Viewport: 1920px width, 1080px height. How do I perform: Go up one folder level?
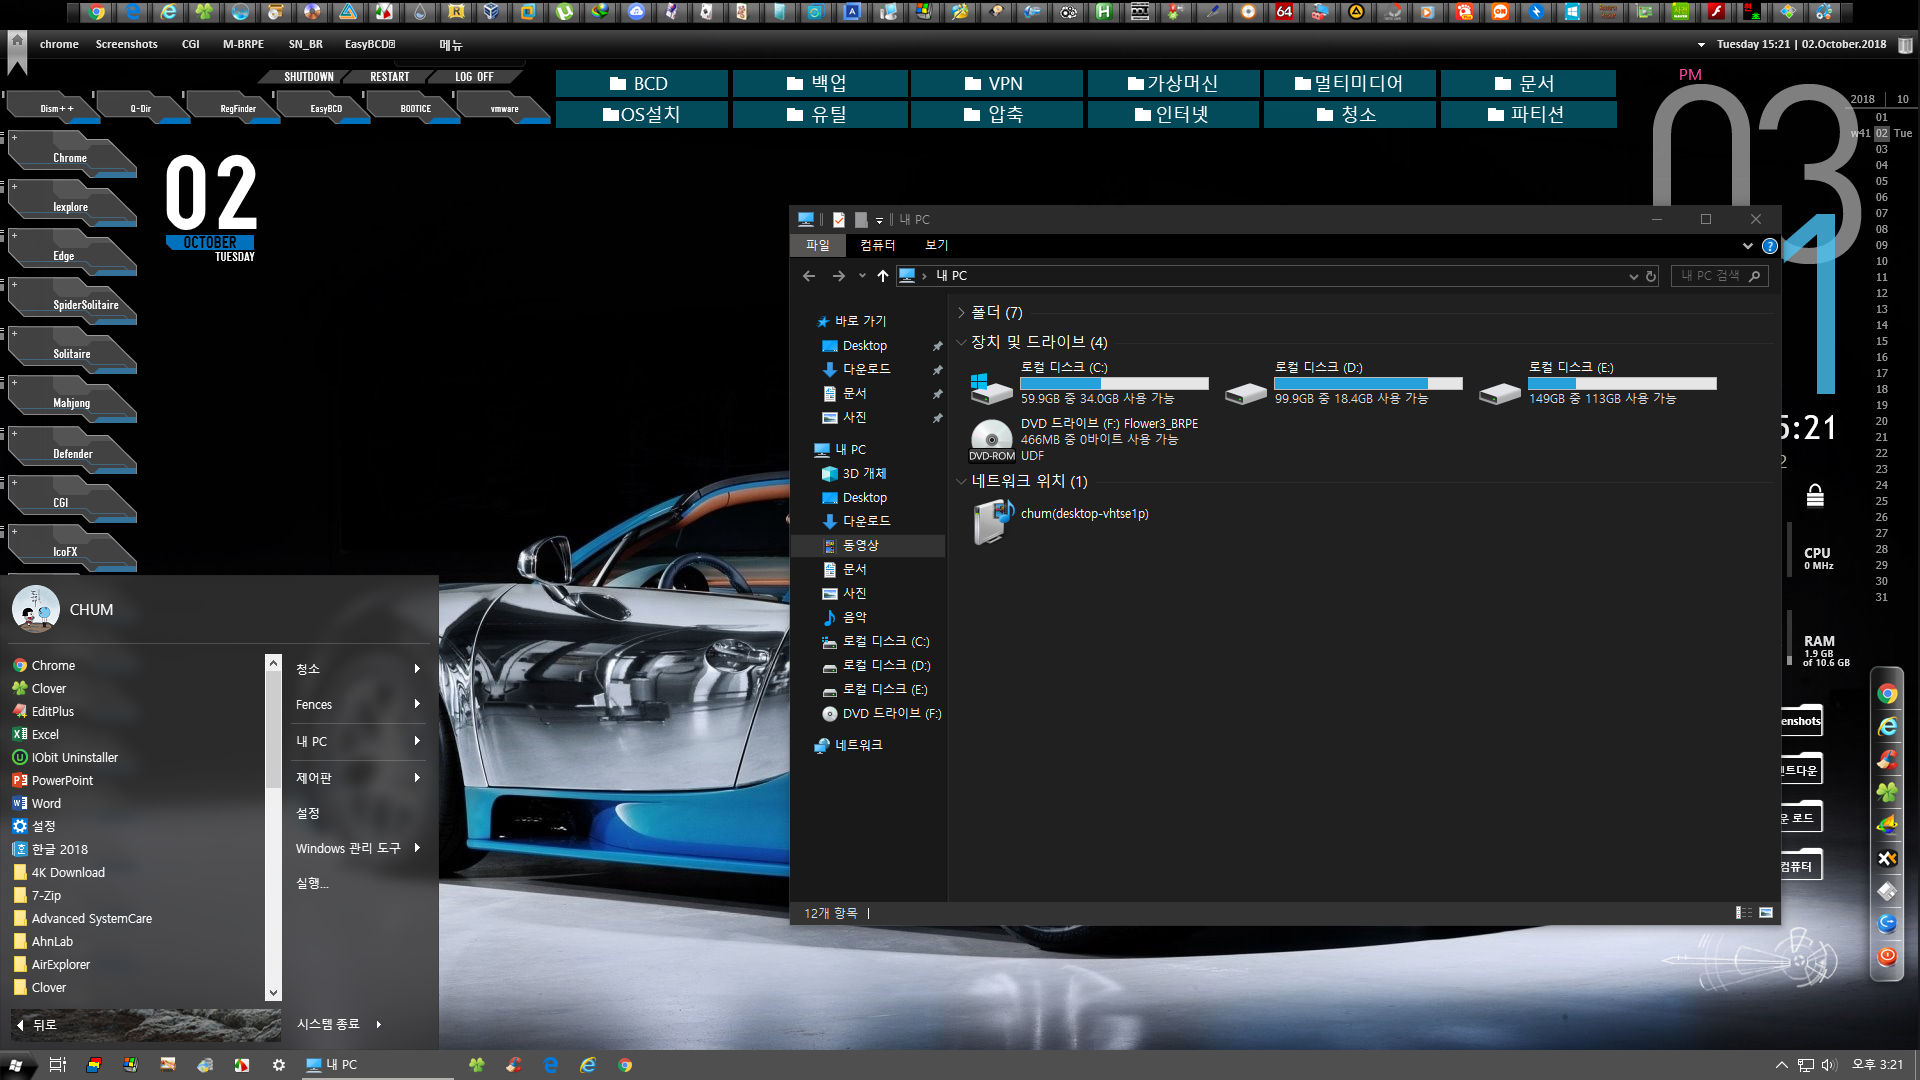[x=882, y=276]
